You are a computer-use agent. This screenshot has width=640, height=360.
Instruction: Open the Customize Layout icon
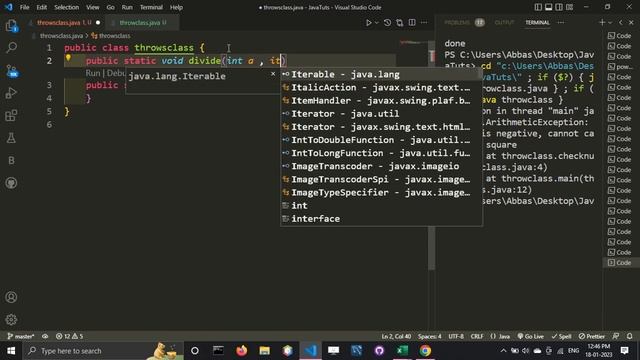coord(569,7)
